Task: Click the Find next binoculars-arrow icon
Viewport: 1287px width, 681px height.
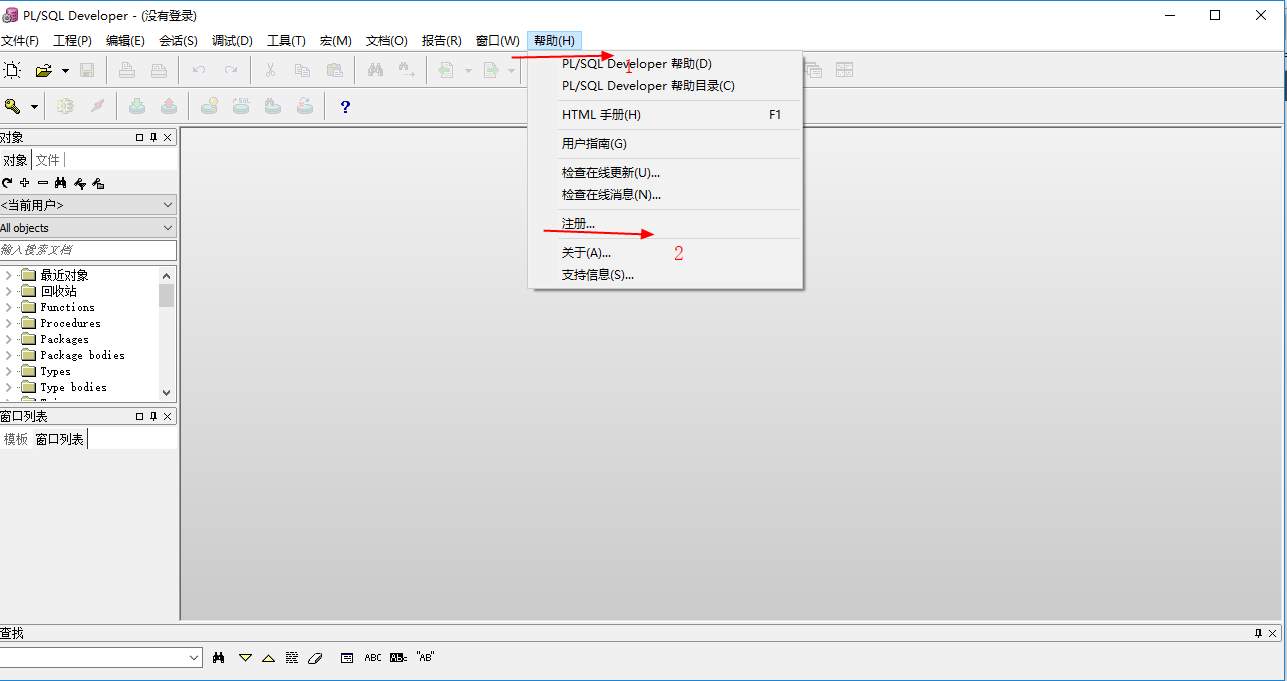Action: tap(406, 70)
